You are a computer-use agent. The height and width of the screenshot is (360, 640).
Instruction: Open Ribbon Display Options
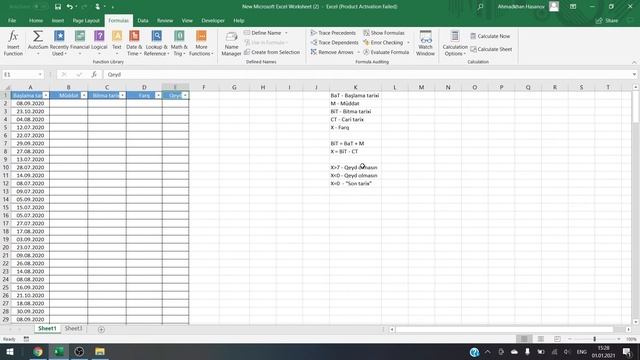(x=573, y=7)
